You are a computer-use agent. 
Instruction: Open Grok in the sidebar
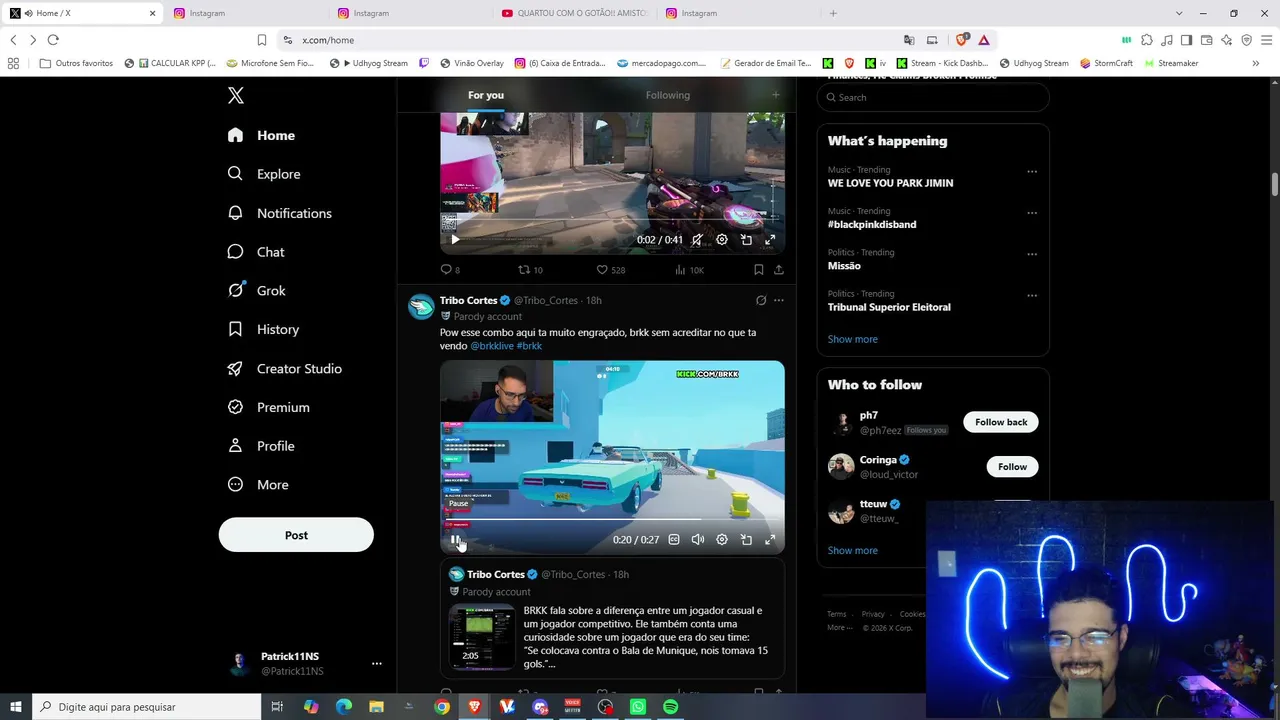[257, 291]
